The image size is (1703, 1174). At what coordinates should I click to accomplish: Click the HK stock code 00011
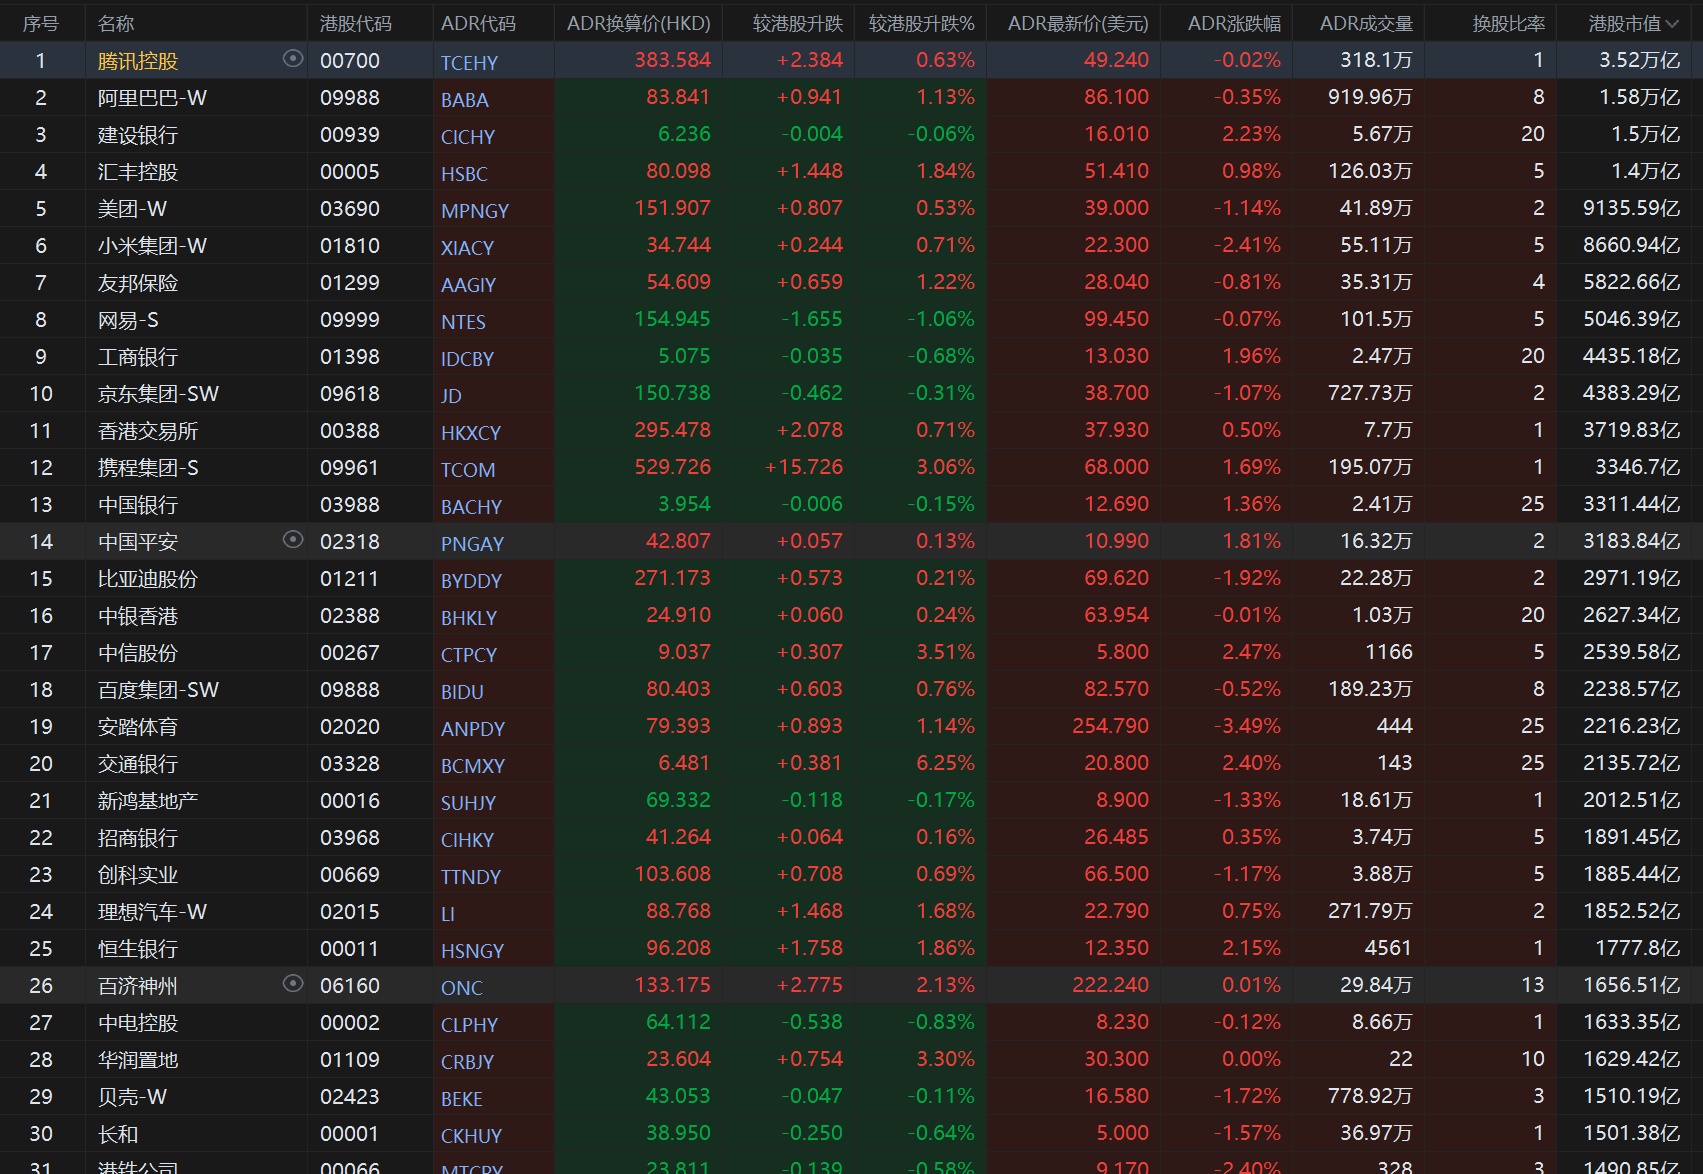350,949
